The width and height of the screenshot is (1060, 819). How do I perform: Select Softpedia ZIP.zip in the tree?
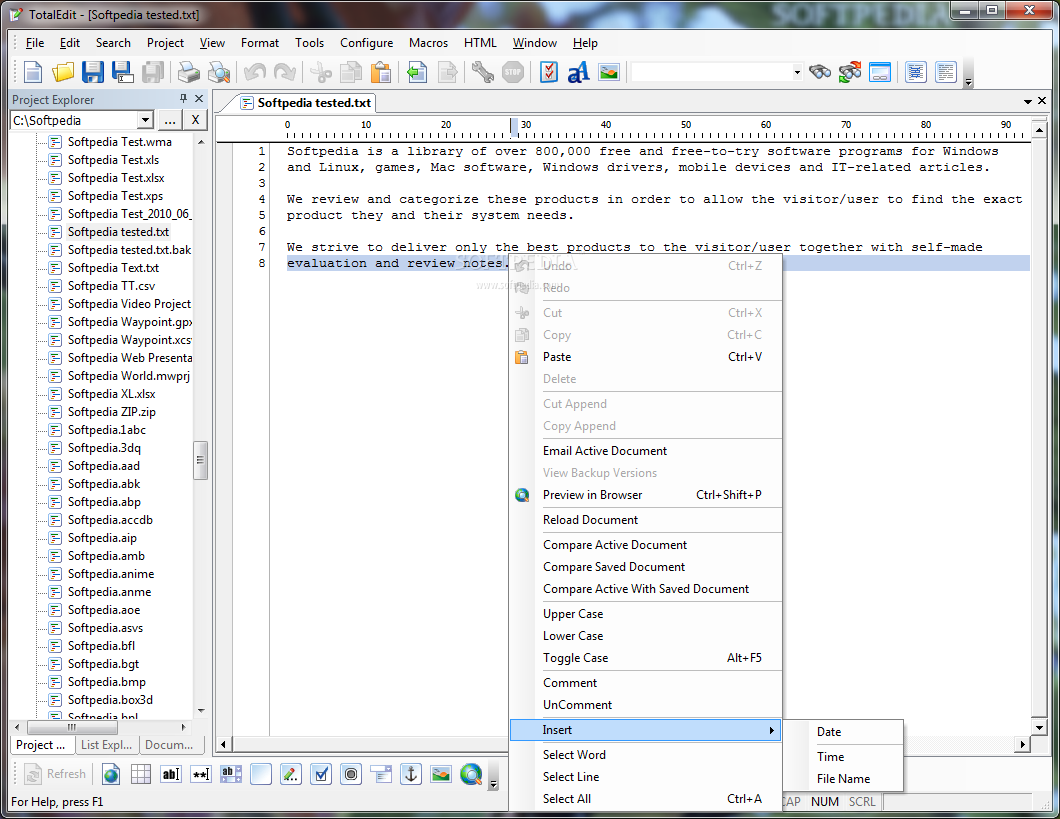112,412
